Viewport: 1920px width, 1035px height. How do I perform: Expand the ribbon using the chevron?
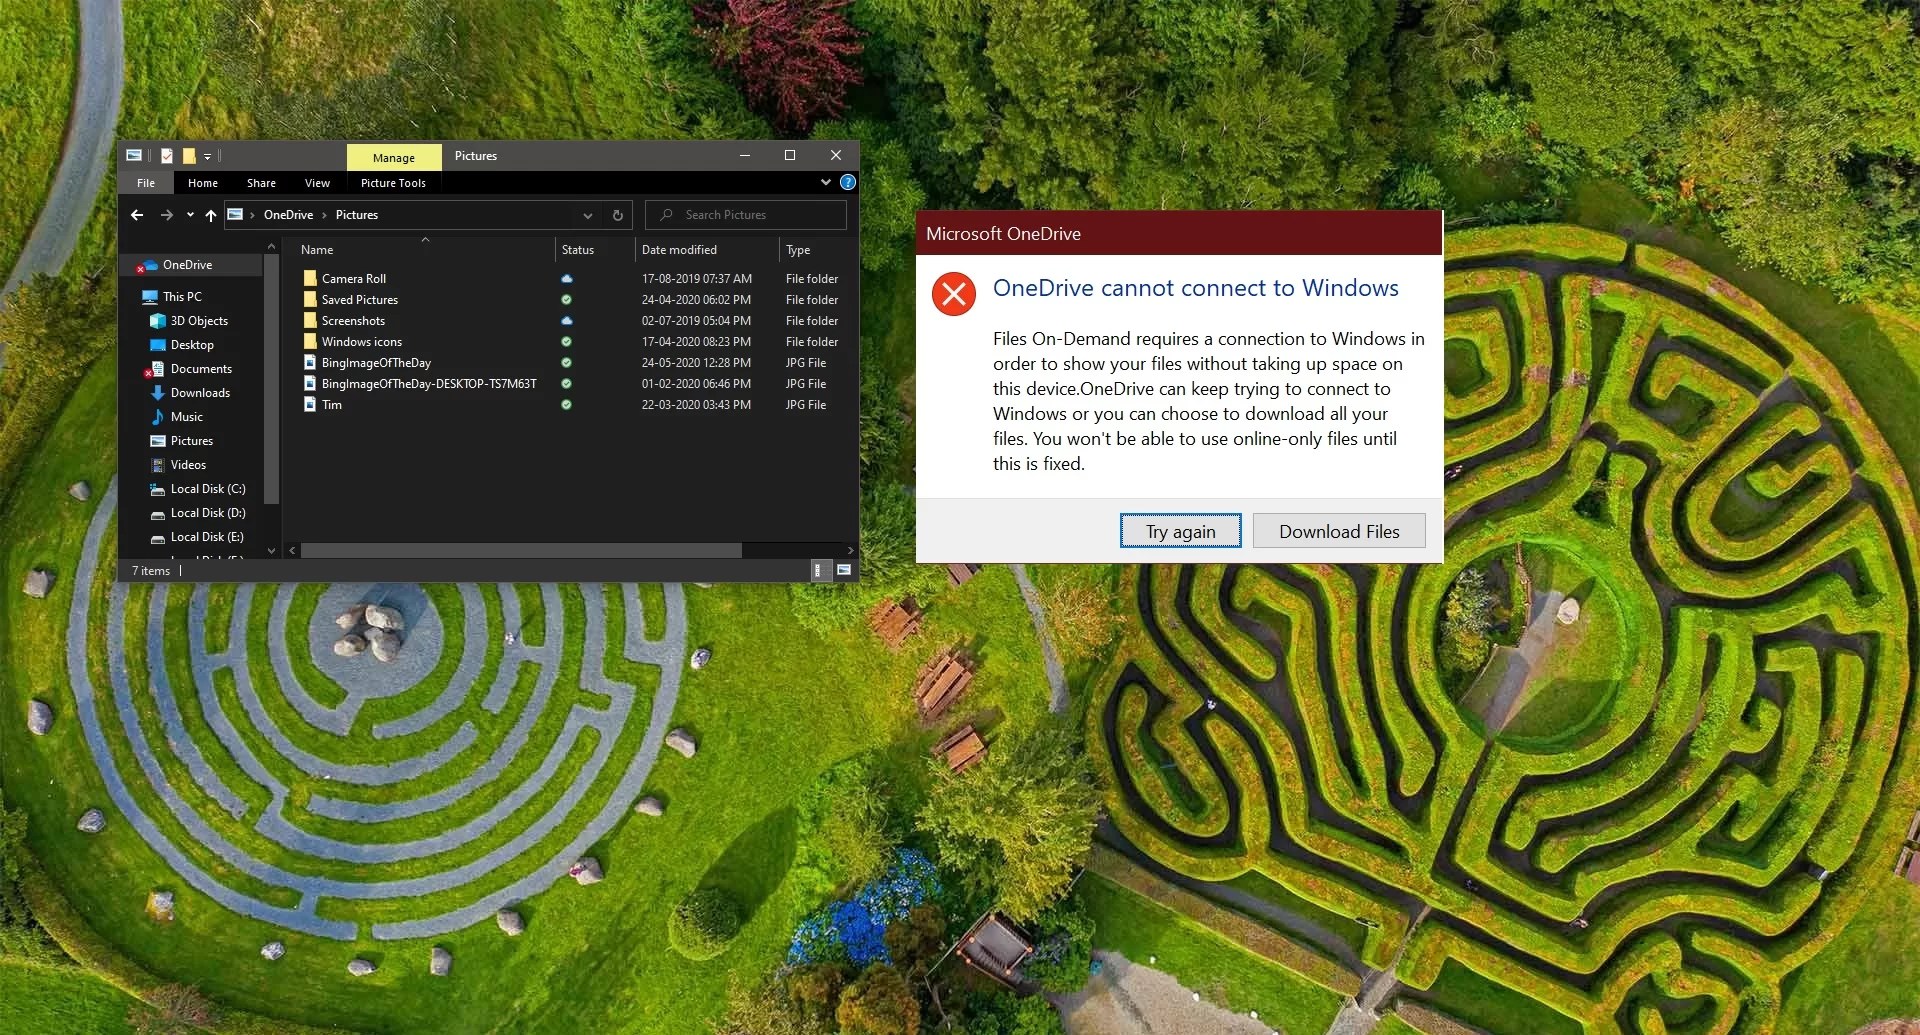click(825, 182)
